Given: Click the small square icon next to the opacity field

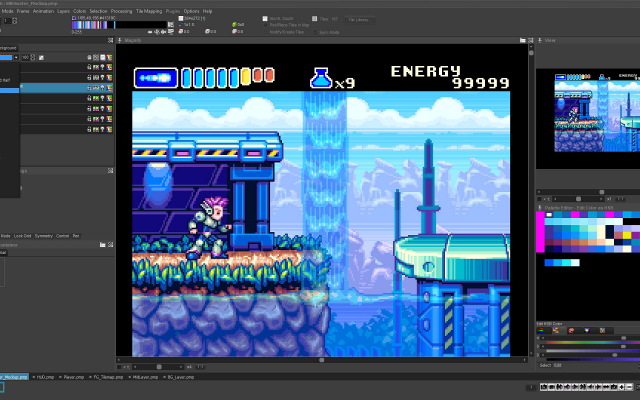Looking at the screenshot, I should pos(41,58).
